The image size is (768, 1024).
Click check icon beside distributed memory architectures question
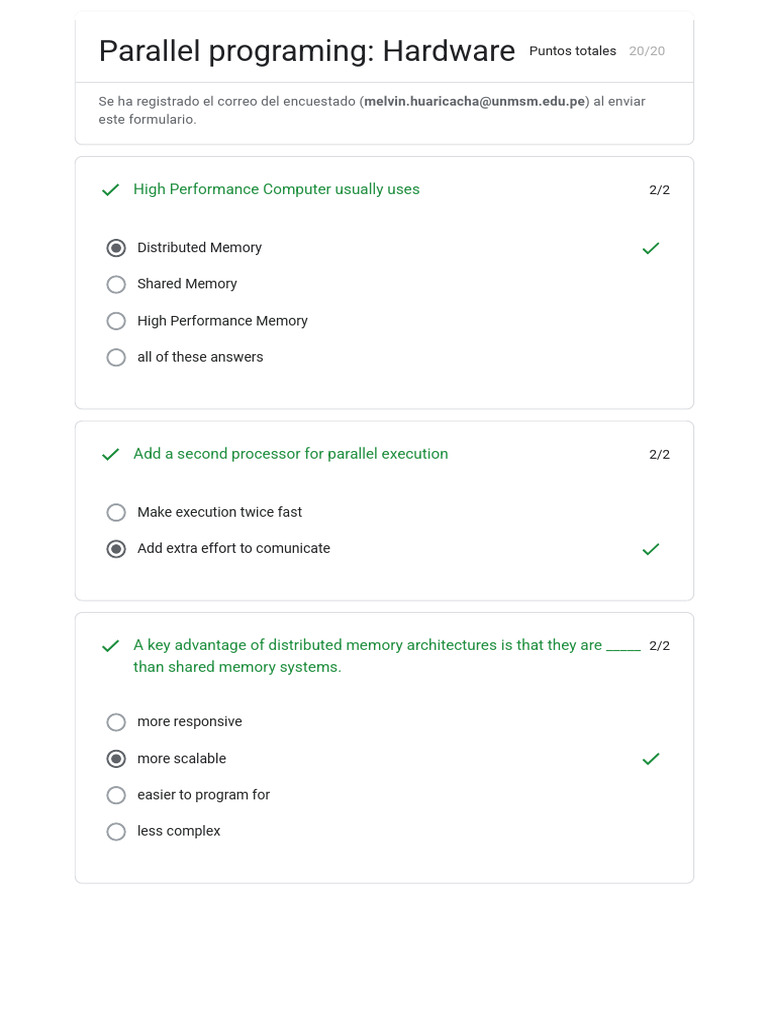(x=111, y=646)
